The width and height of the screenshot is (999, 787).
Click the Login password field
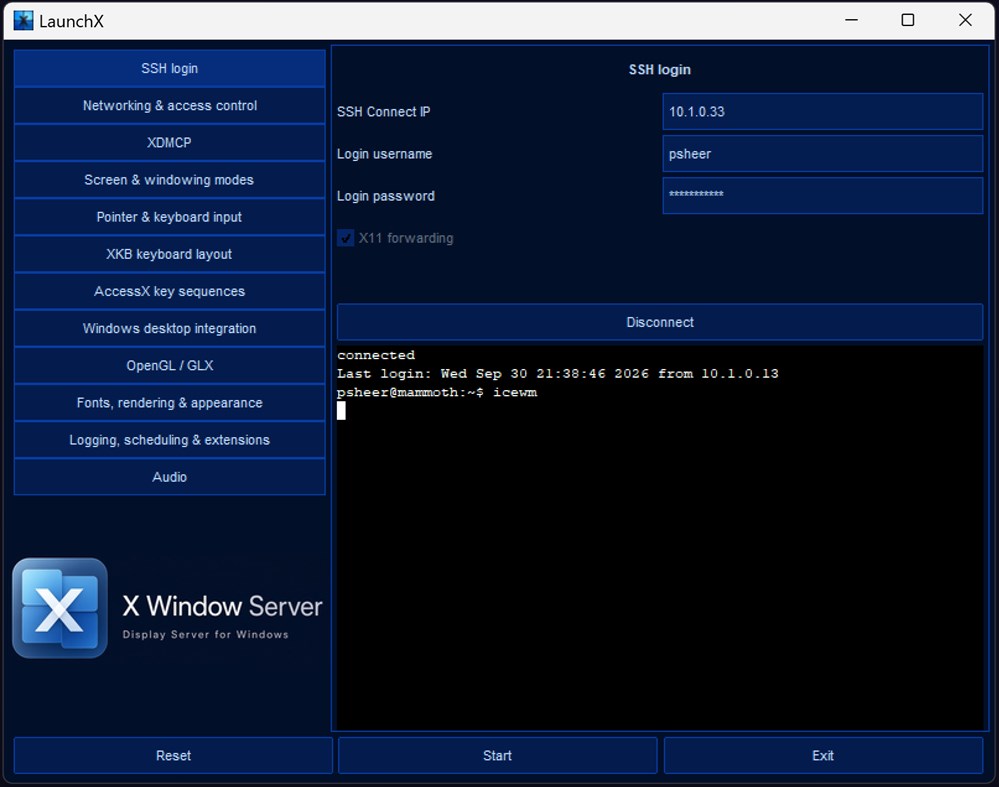tap(823, 196)
